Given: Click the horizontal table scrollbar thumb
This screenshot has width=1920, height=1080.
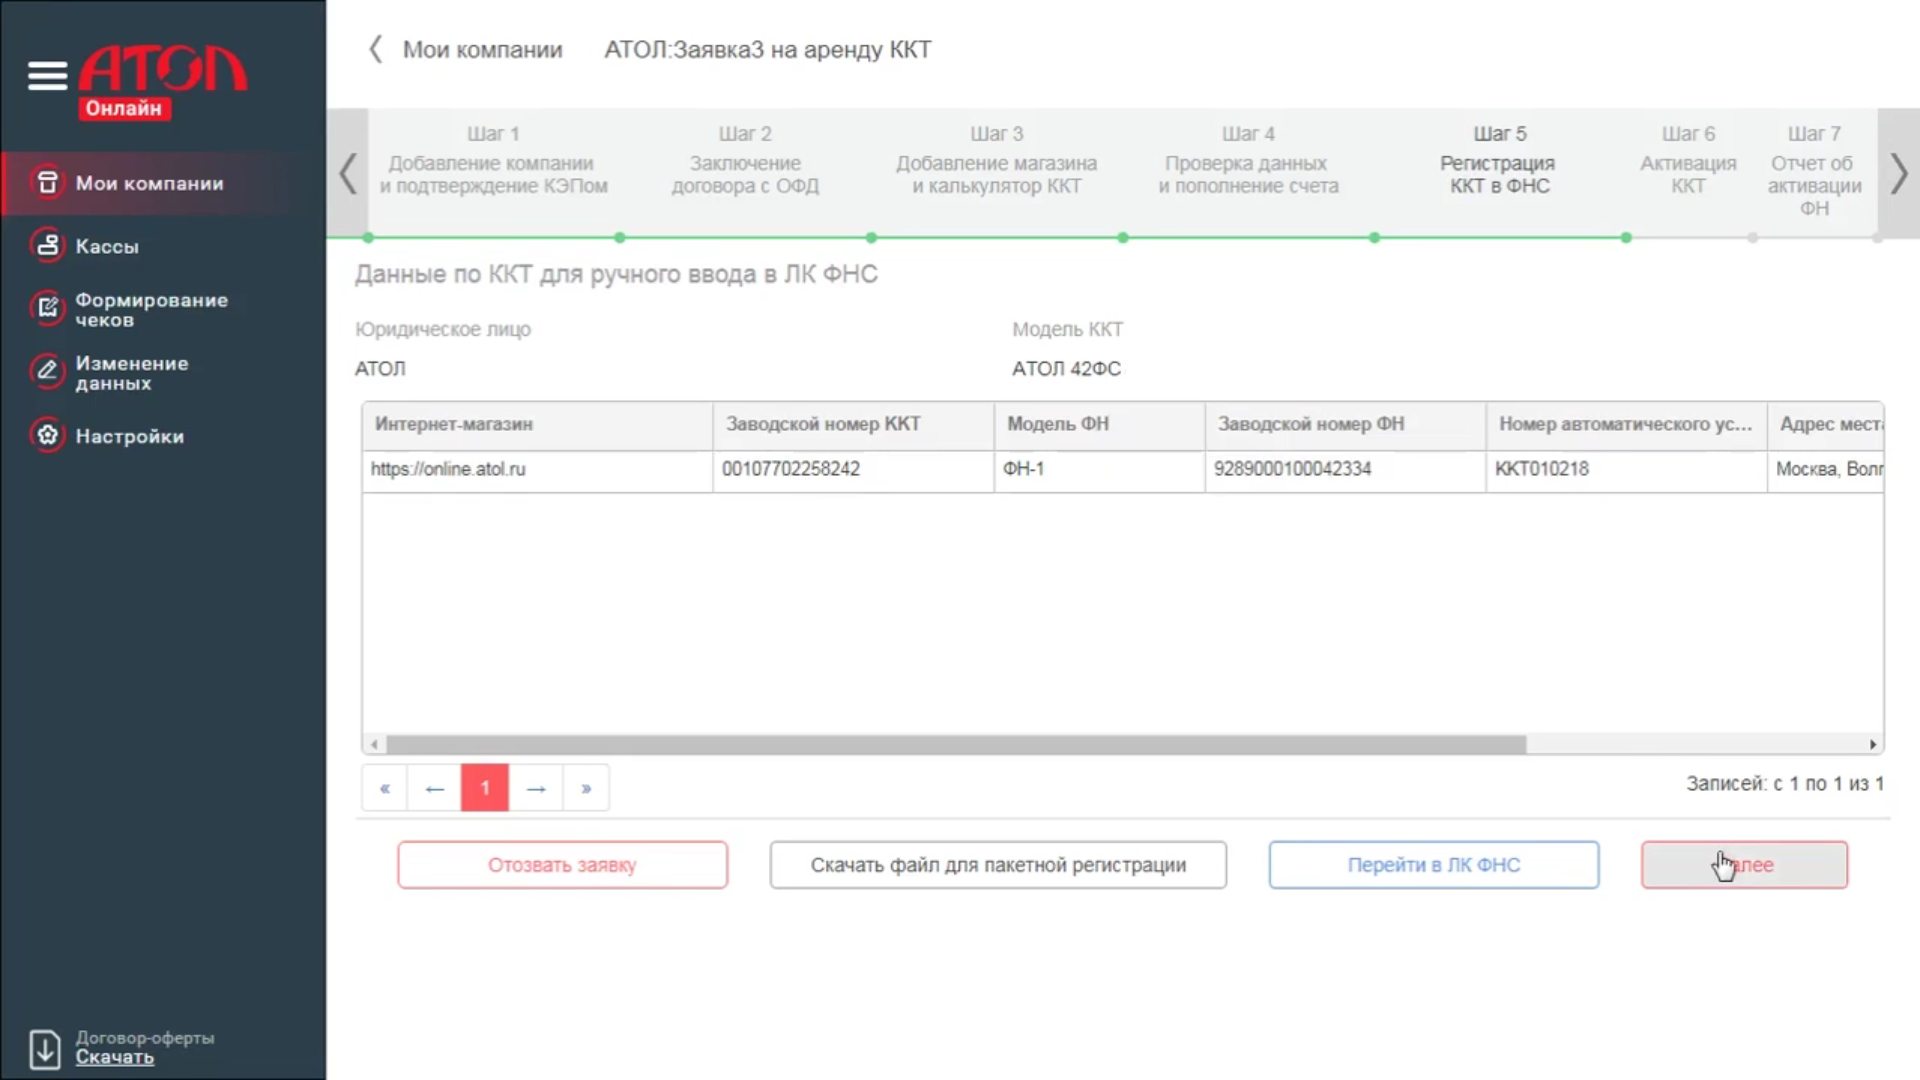Looking at the screenshot, I should pyautogui.click(x=955, y=745).
